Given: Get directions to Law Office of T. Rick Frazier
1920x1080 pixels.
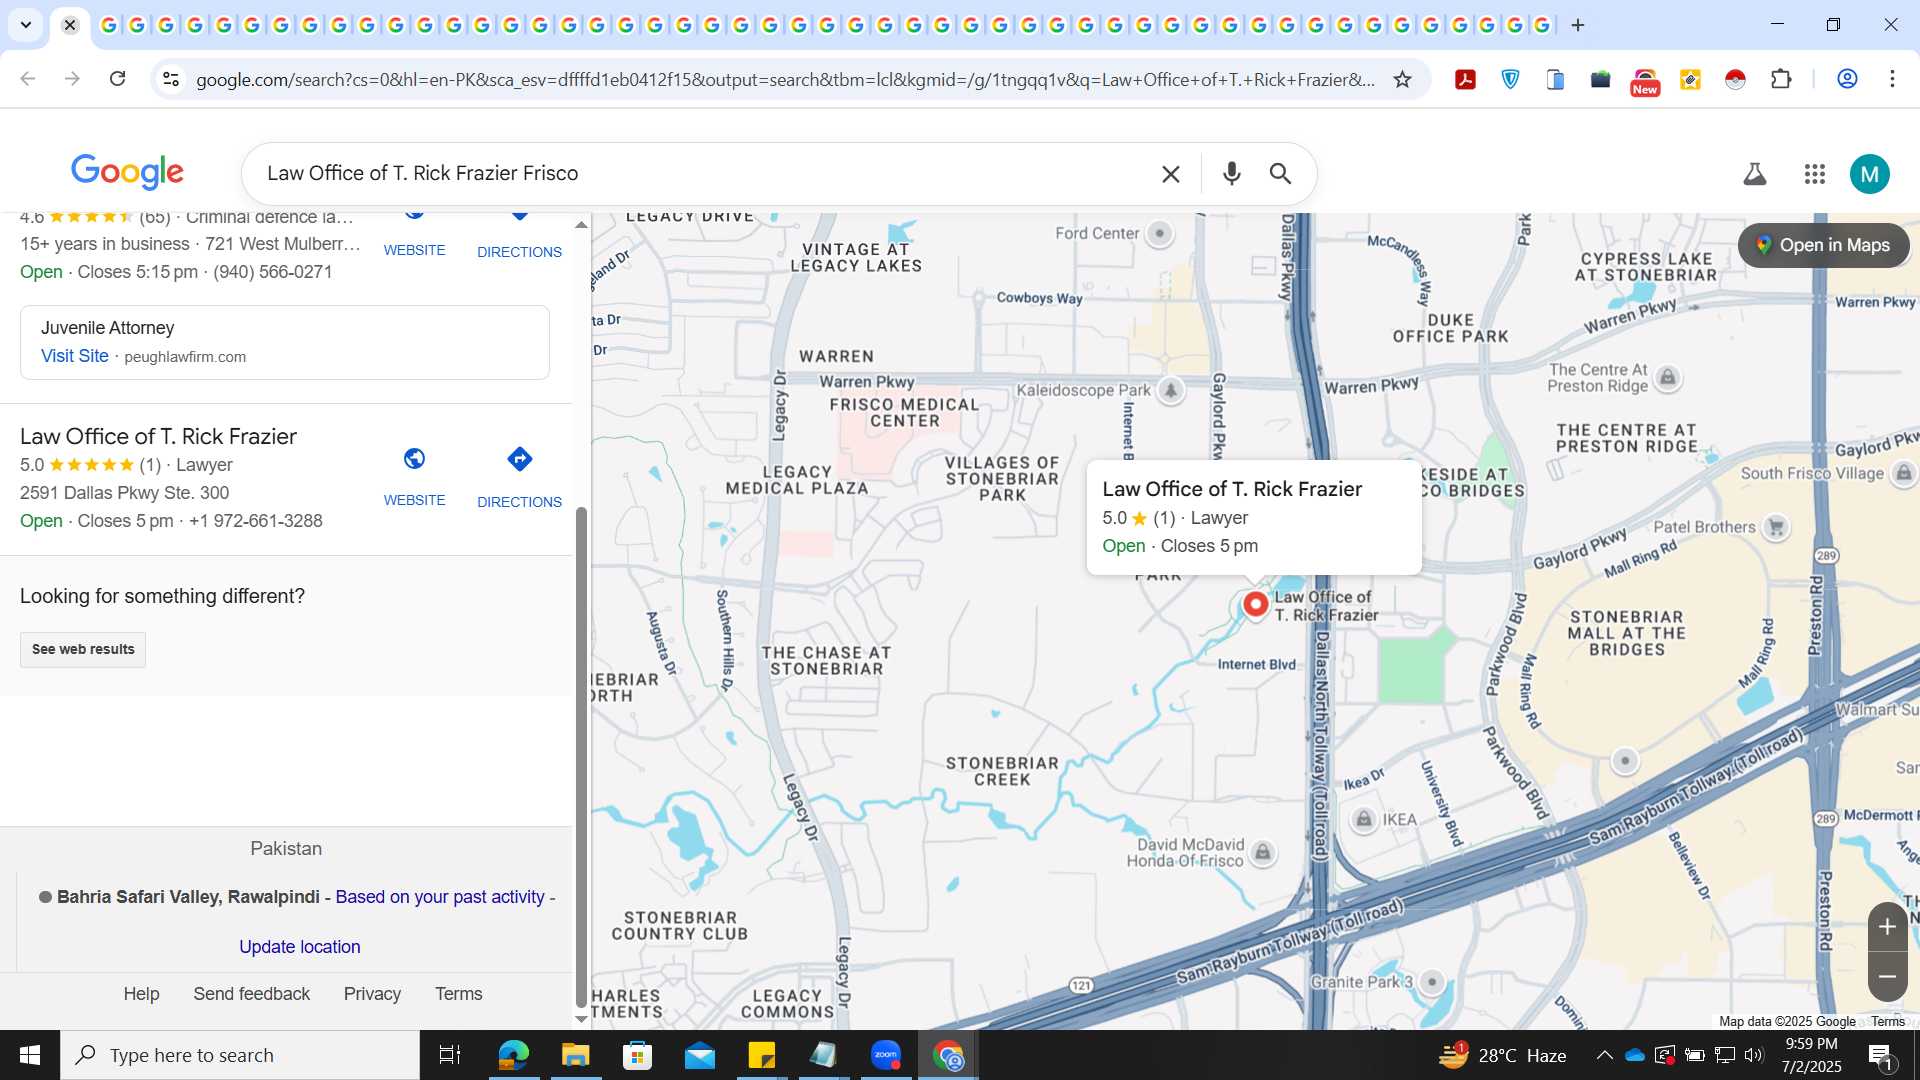Looking at the screenshot, I should 519,478.
